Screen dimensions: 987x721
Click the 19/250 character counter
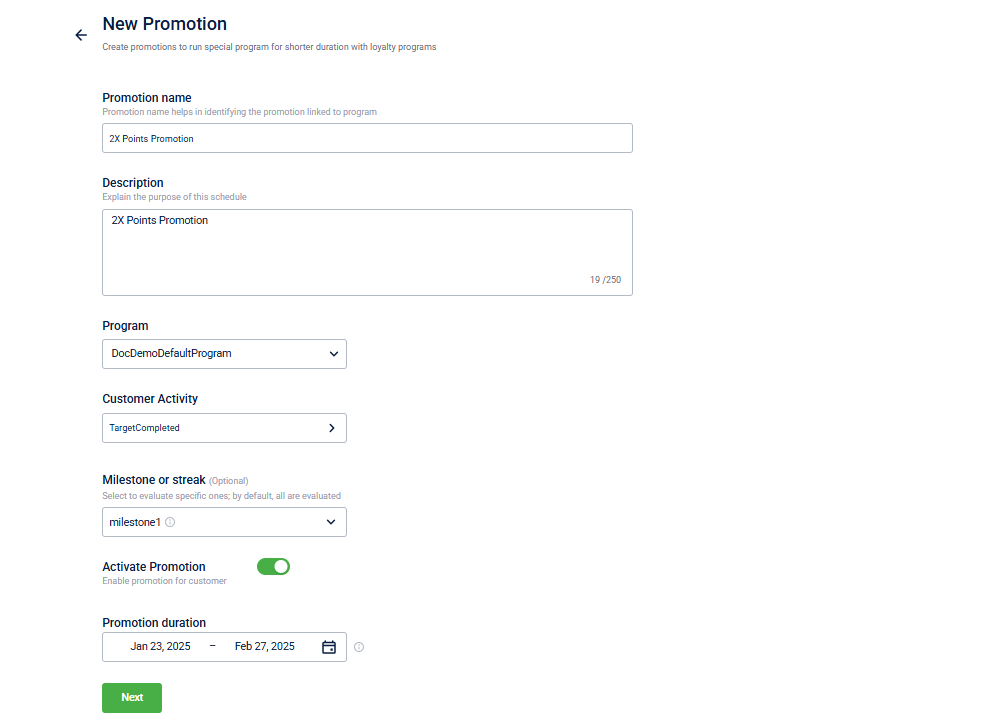(x=606, y=280)
